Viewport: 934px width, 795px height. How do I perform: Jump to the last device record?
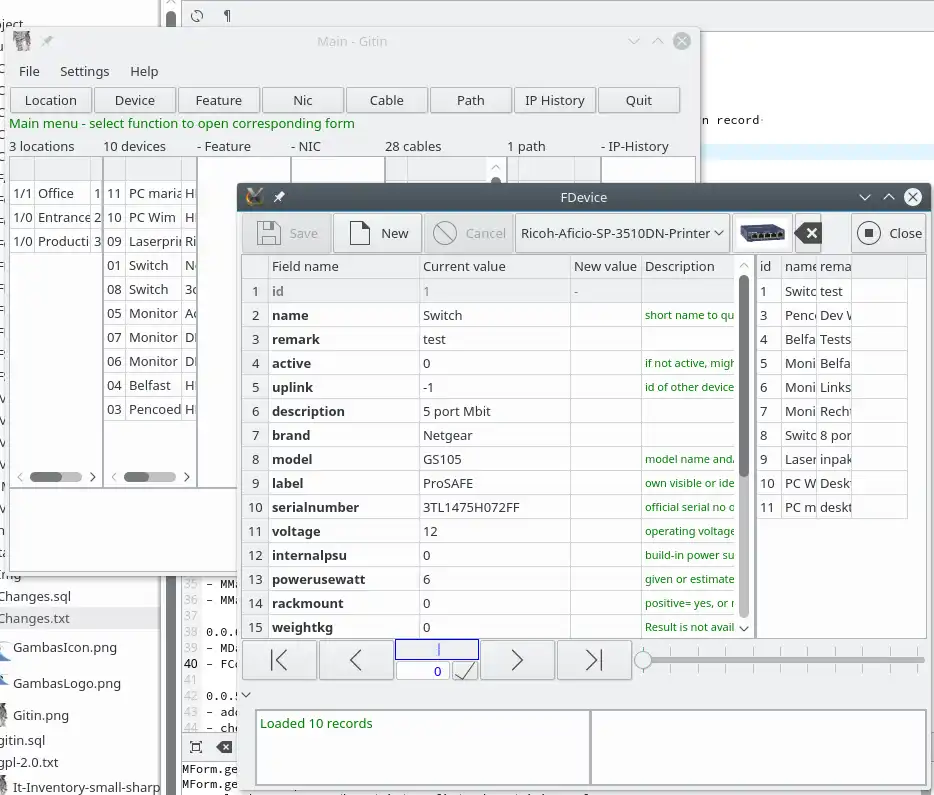[x=593, y=660]
